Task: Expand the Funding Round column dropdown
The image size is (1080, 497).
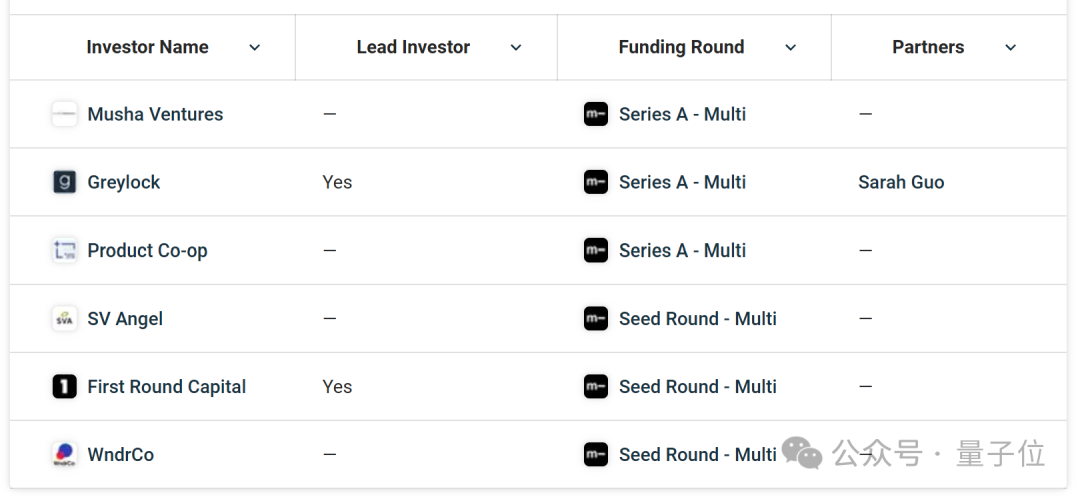Action: [790, 48]
